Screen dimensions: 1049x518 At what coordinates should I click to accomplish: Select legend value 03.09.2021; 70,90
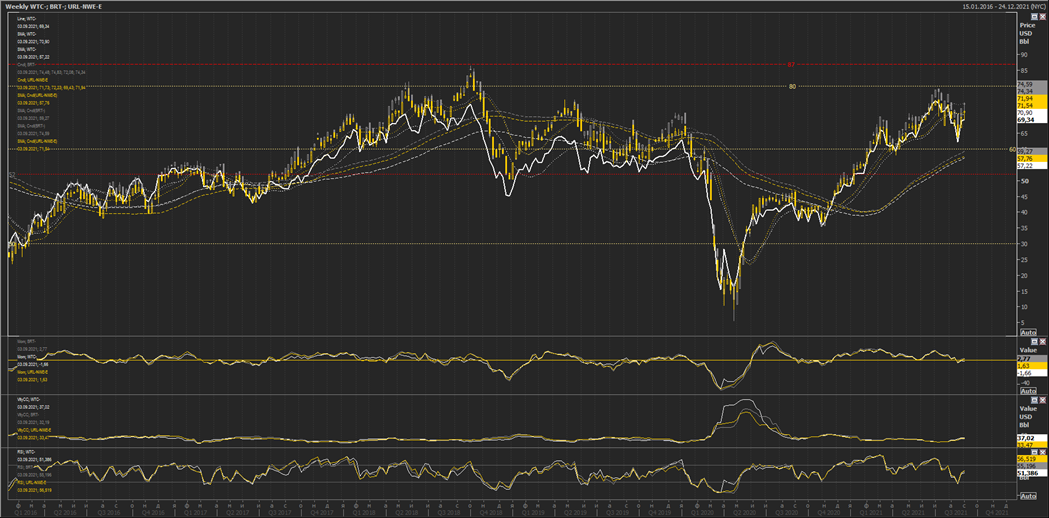click(x=33, y=41)
